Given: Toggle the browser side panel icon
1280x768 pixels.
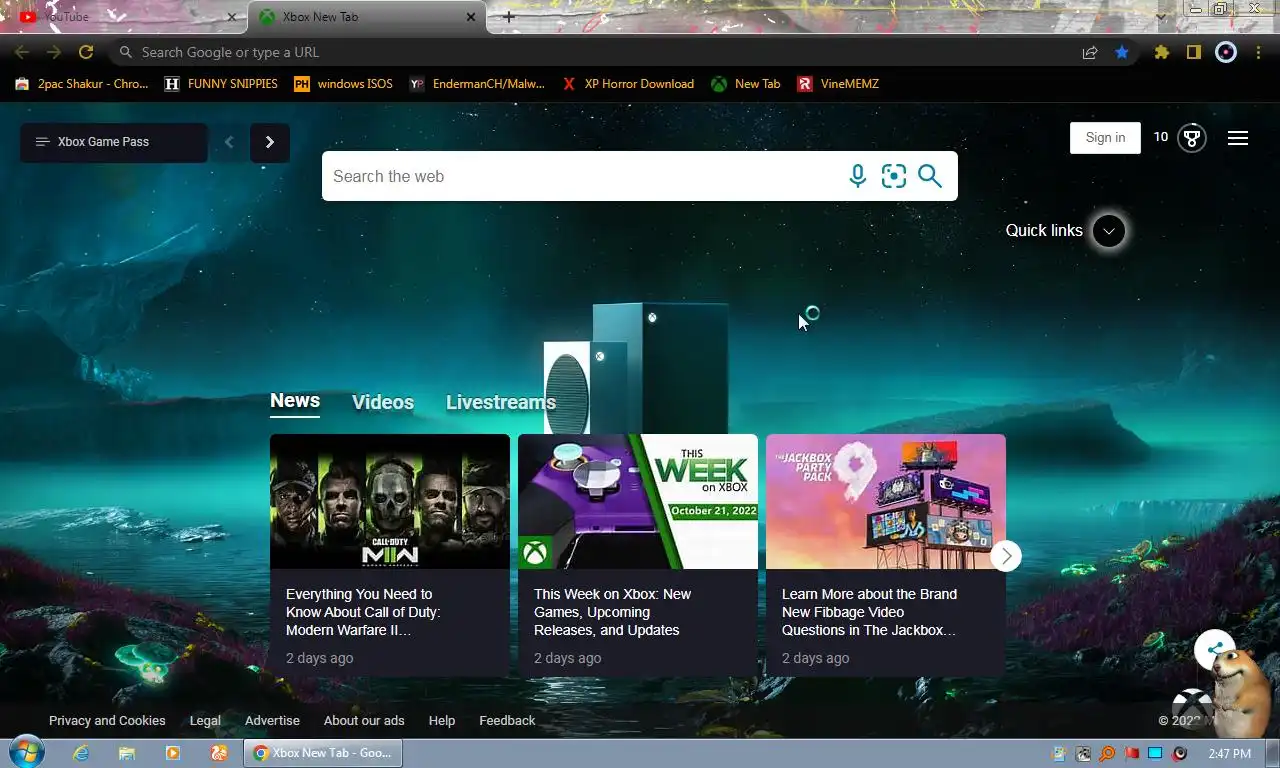Looking at the screenshot, I should [1193, 52].
